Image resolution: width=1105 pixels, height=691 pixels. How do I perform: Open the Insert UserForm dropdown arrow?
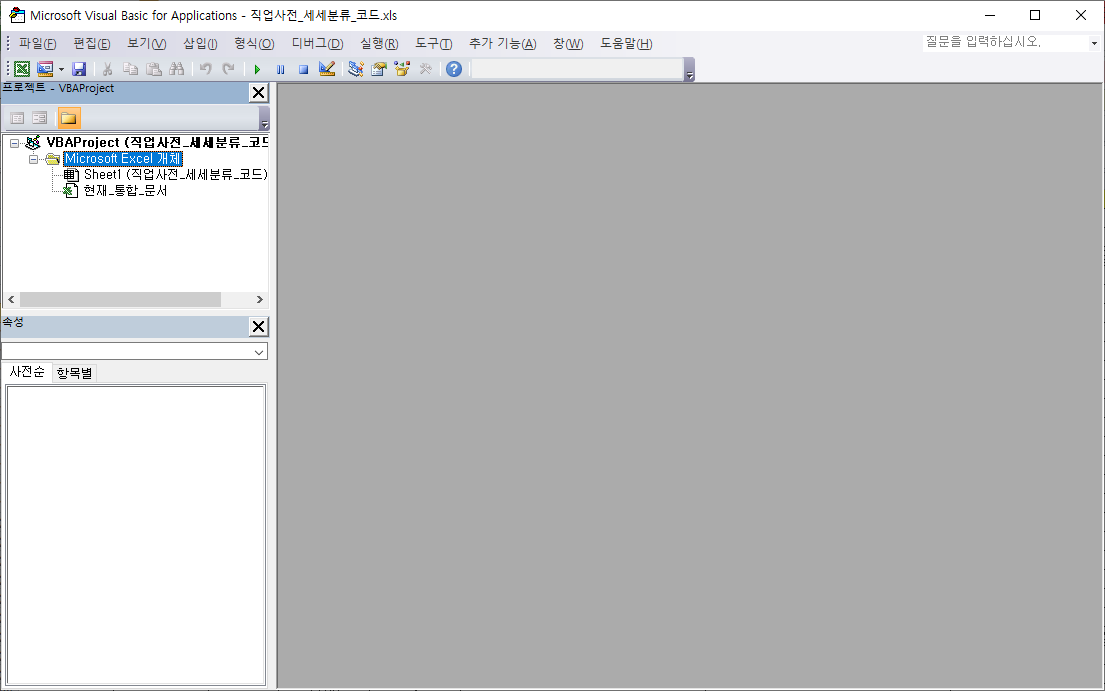click(61, 69)
